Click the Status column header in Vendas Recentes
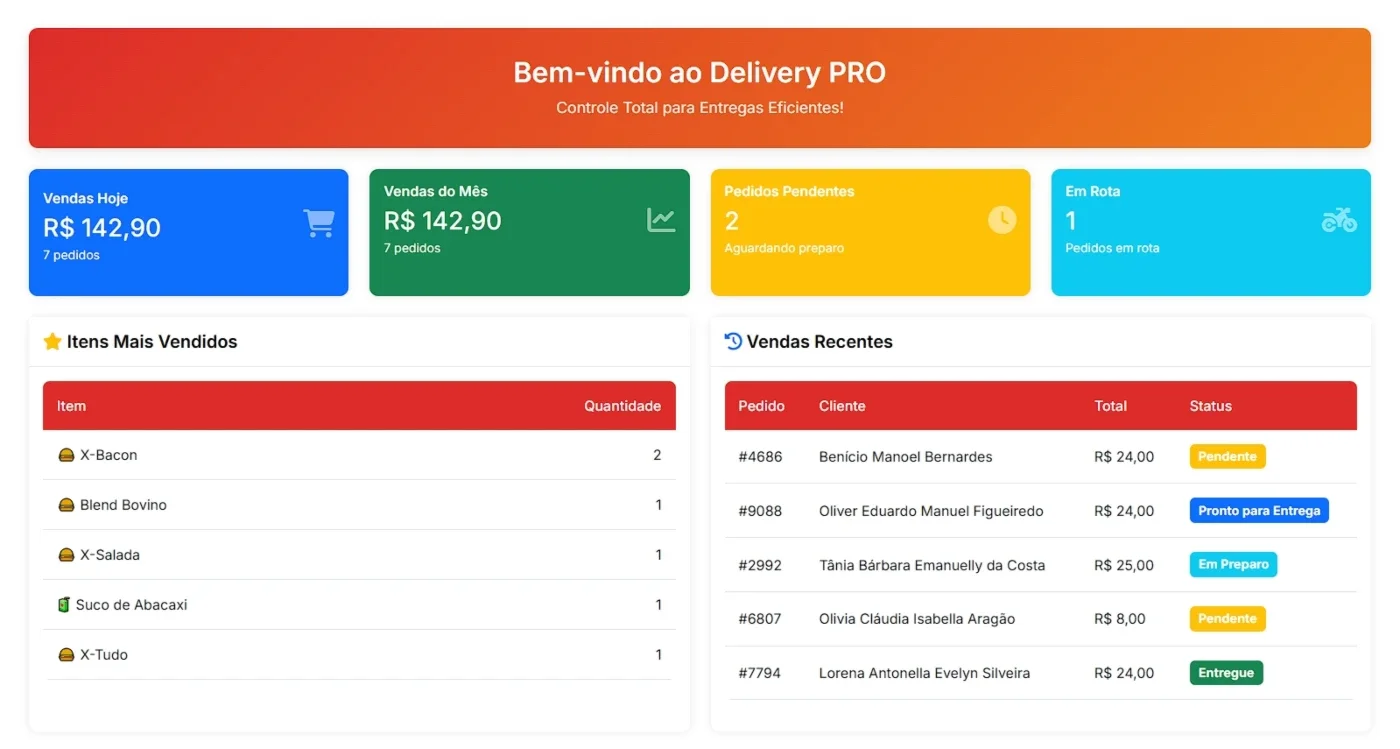This screenshot has height=749, width=1400. coord(1210,406)
